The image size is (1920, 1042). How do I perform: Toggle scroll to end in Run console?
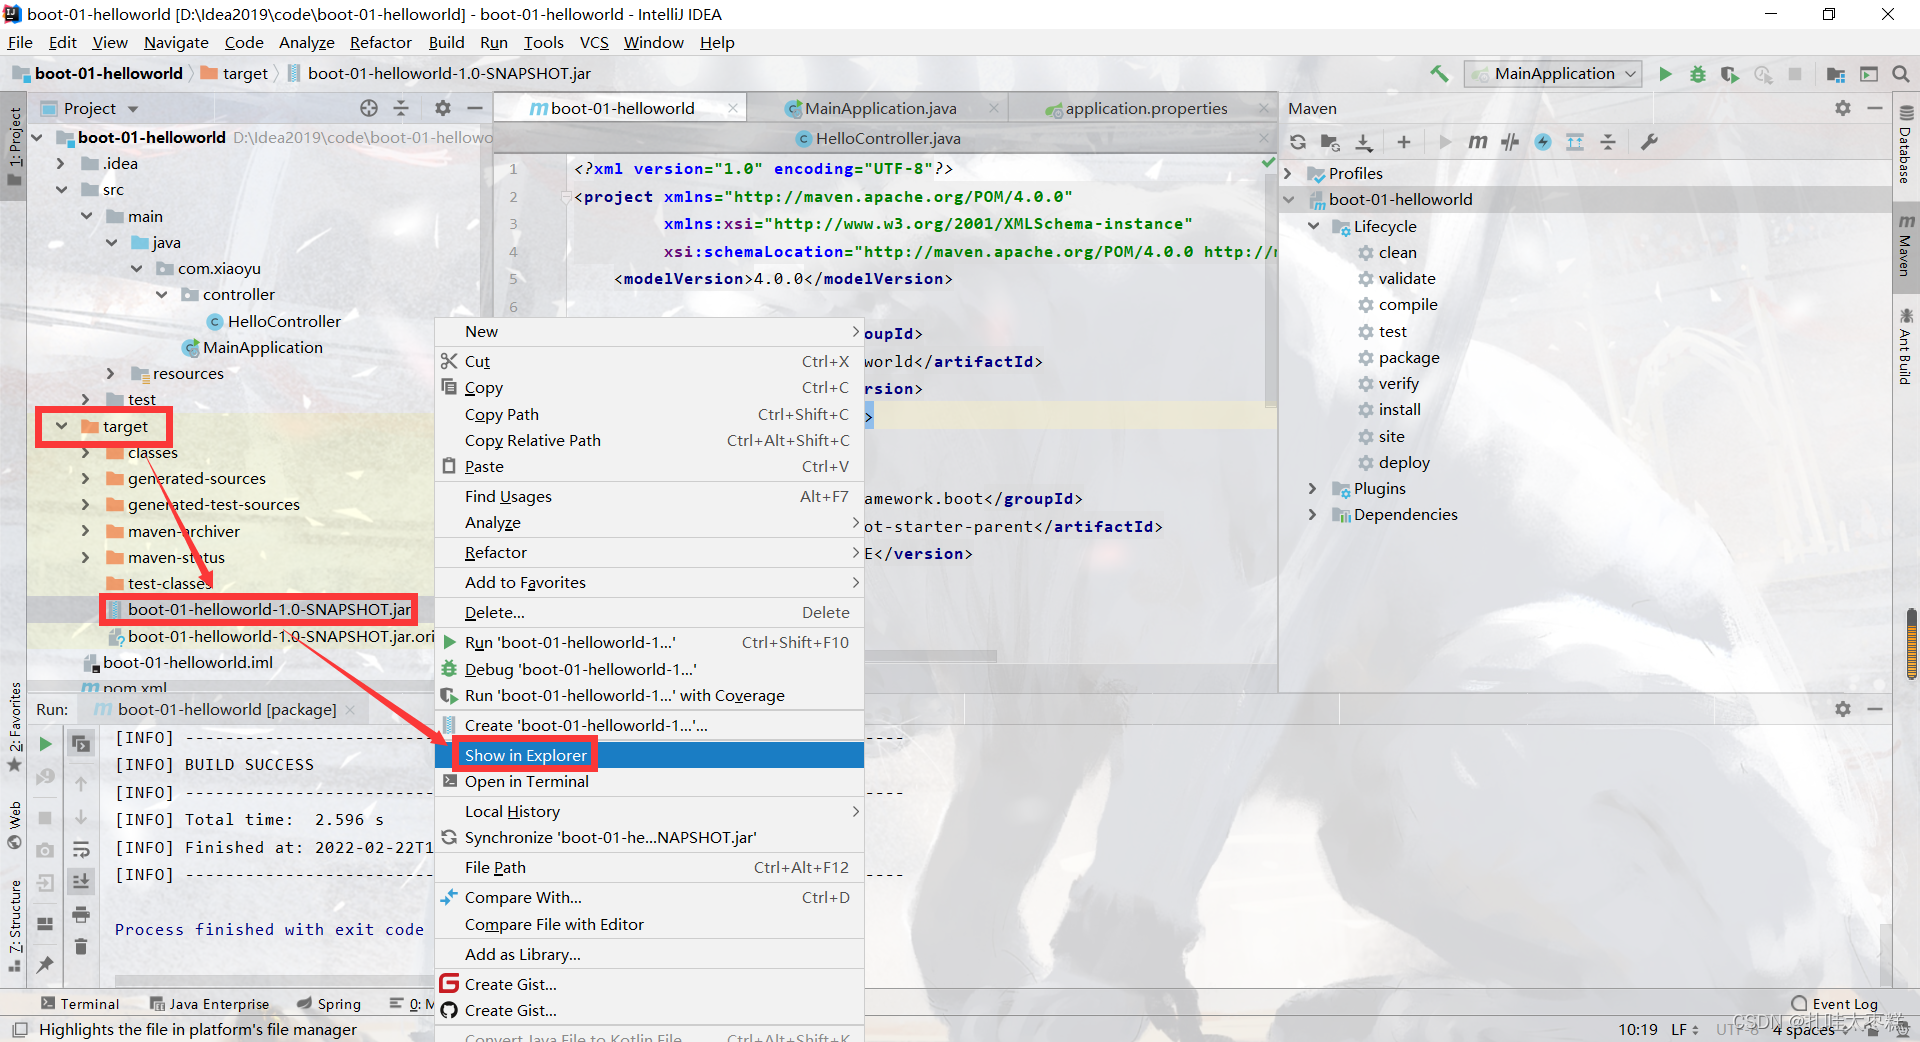point(81,881)
